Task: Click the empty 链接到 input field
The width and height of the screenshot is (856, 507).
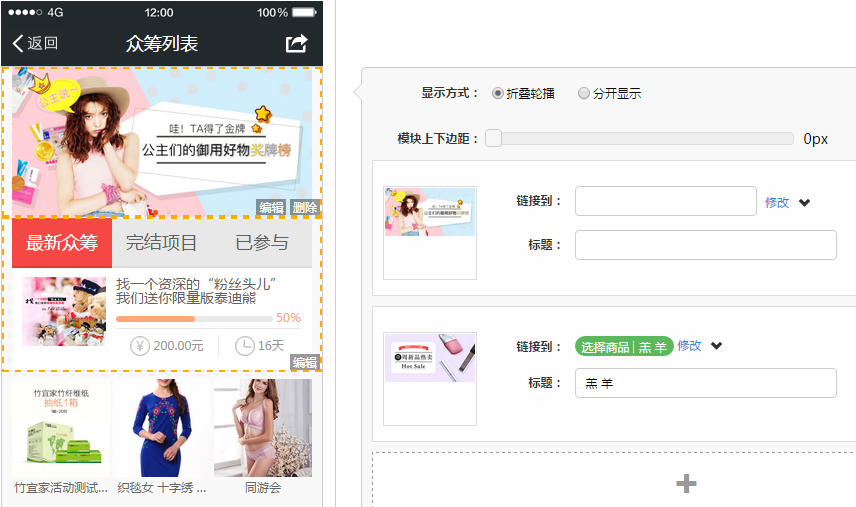Action: (x=665, y=201)
